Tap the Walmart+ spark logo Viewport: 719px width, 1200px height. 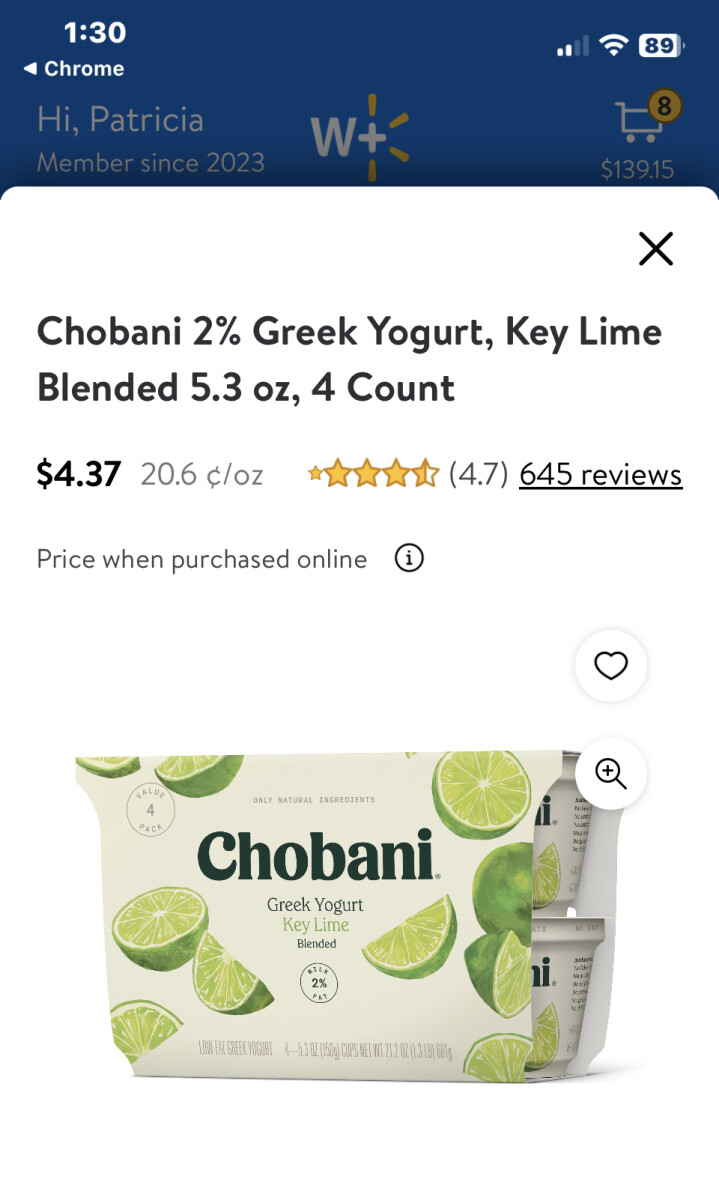(359, 138)
